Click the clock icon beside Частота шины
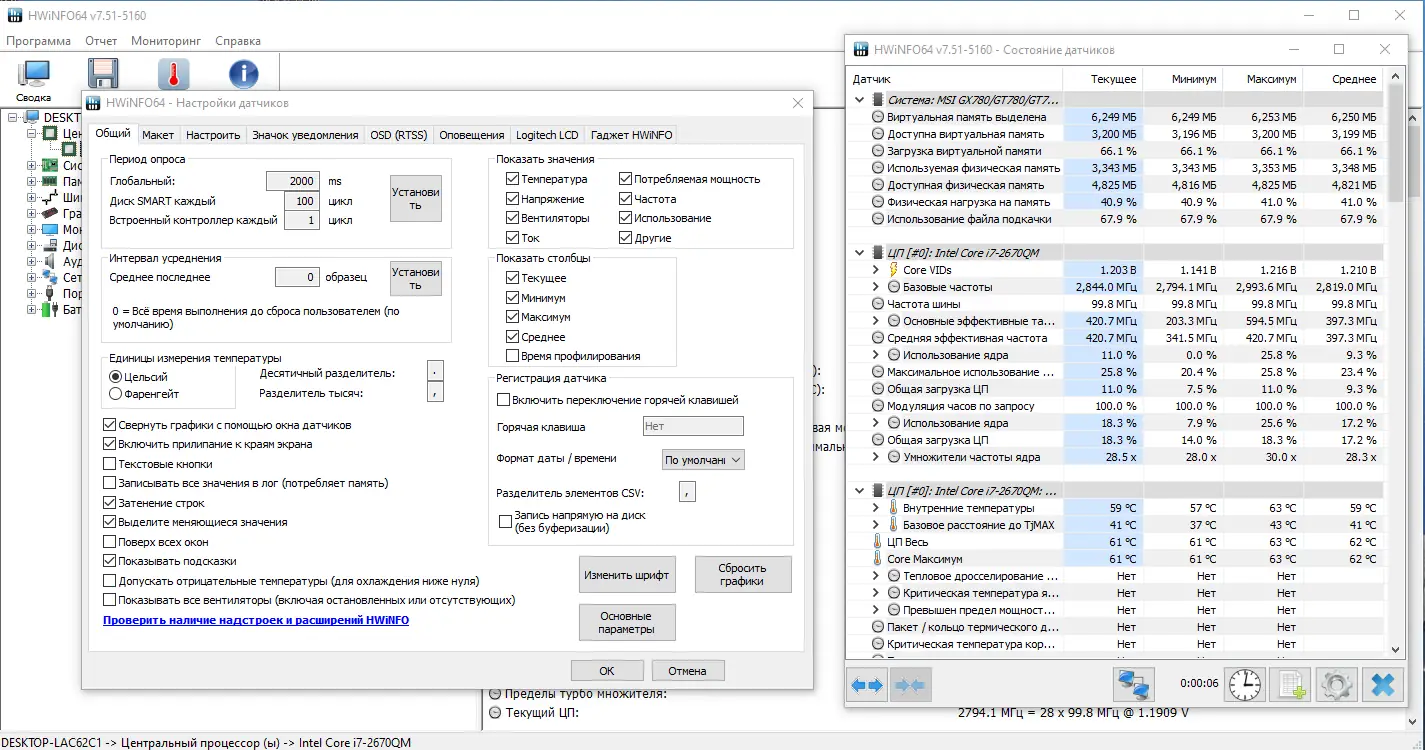 (x=878, y=304)
